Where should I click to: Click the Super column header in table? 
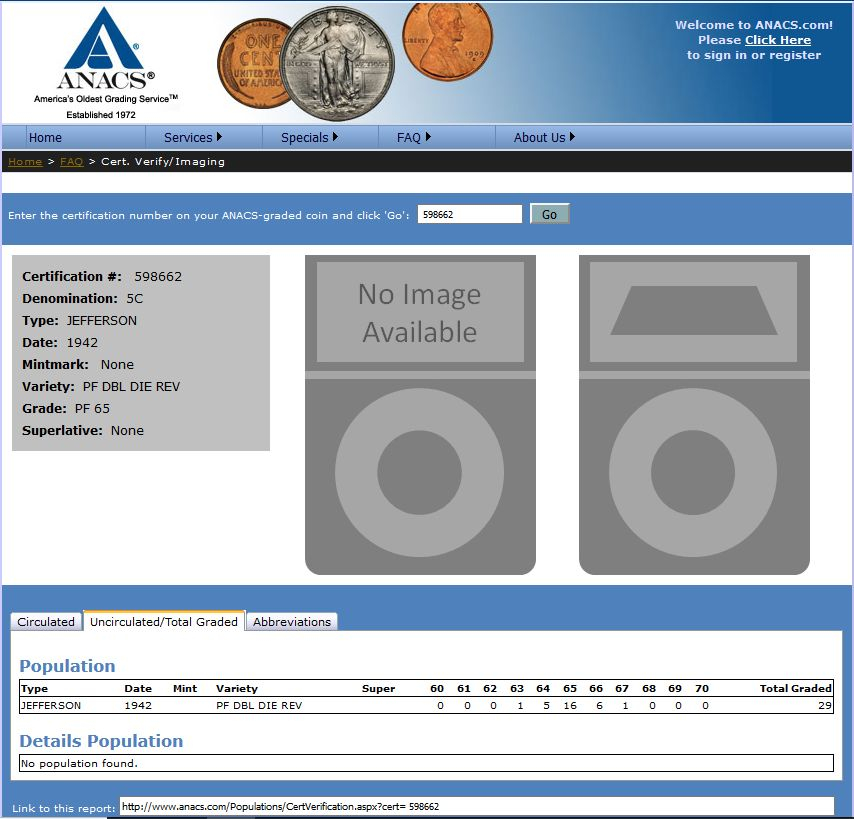pyautogui.click(x=379, y=688)
